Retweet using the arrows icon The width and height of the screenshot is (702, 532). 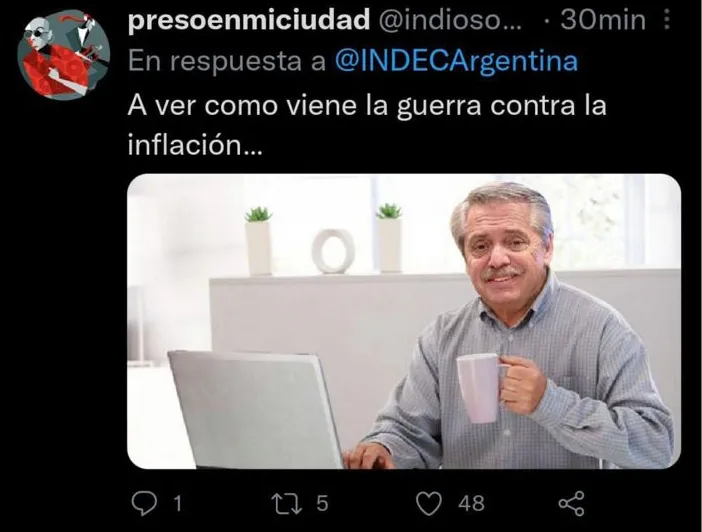point(287,503)
